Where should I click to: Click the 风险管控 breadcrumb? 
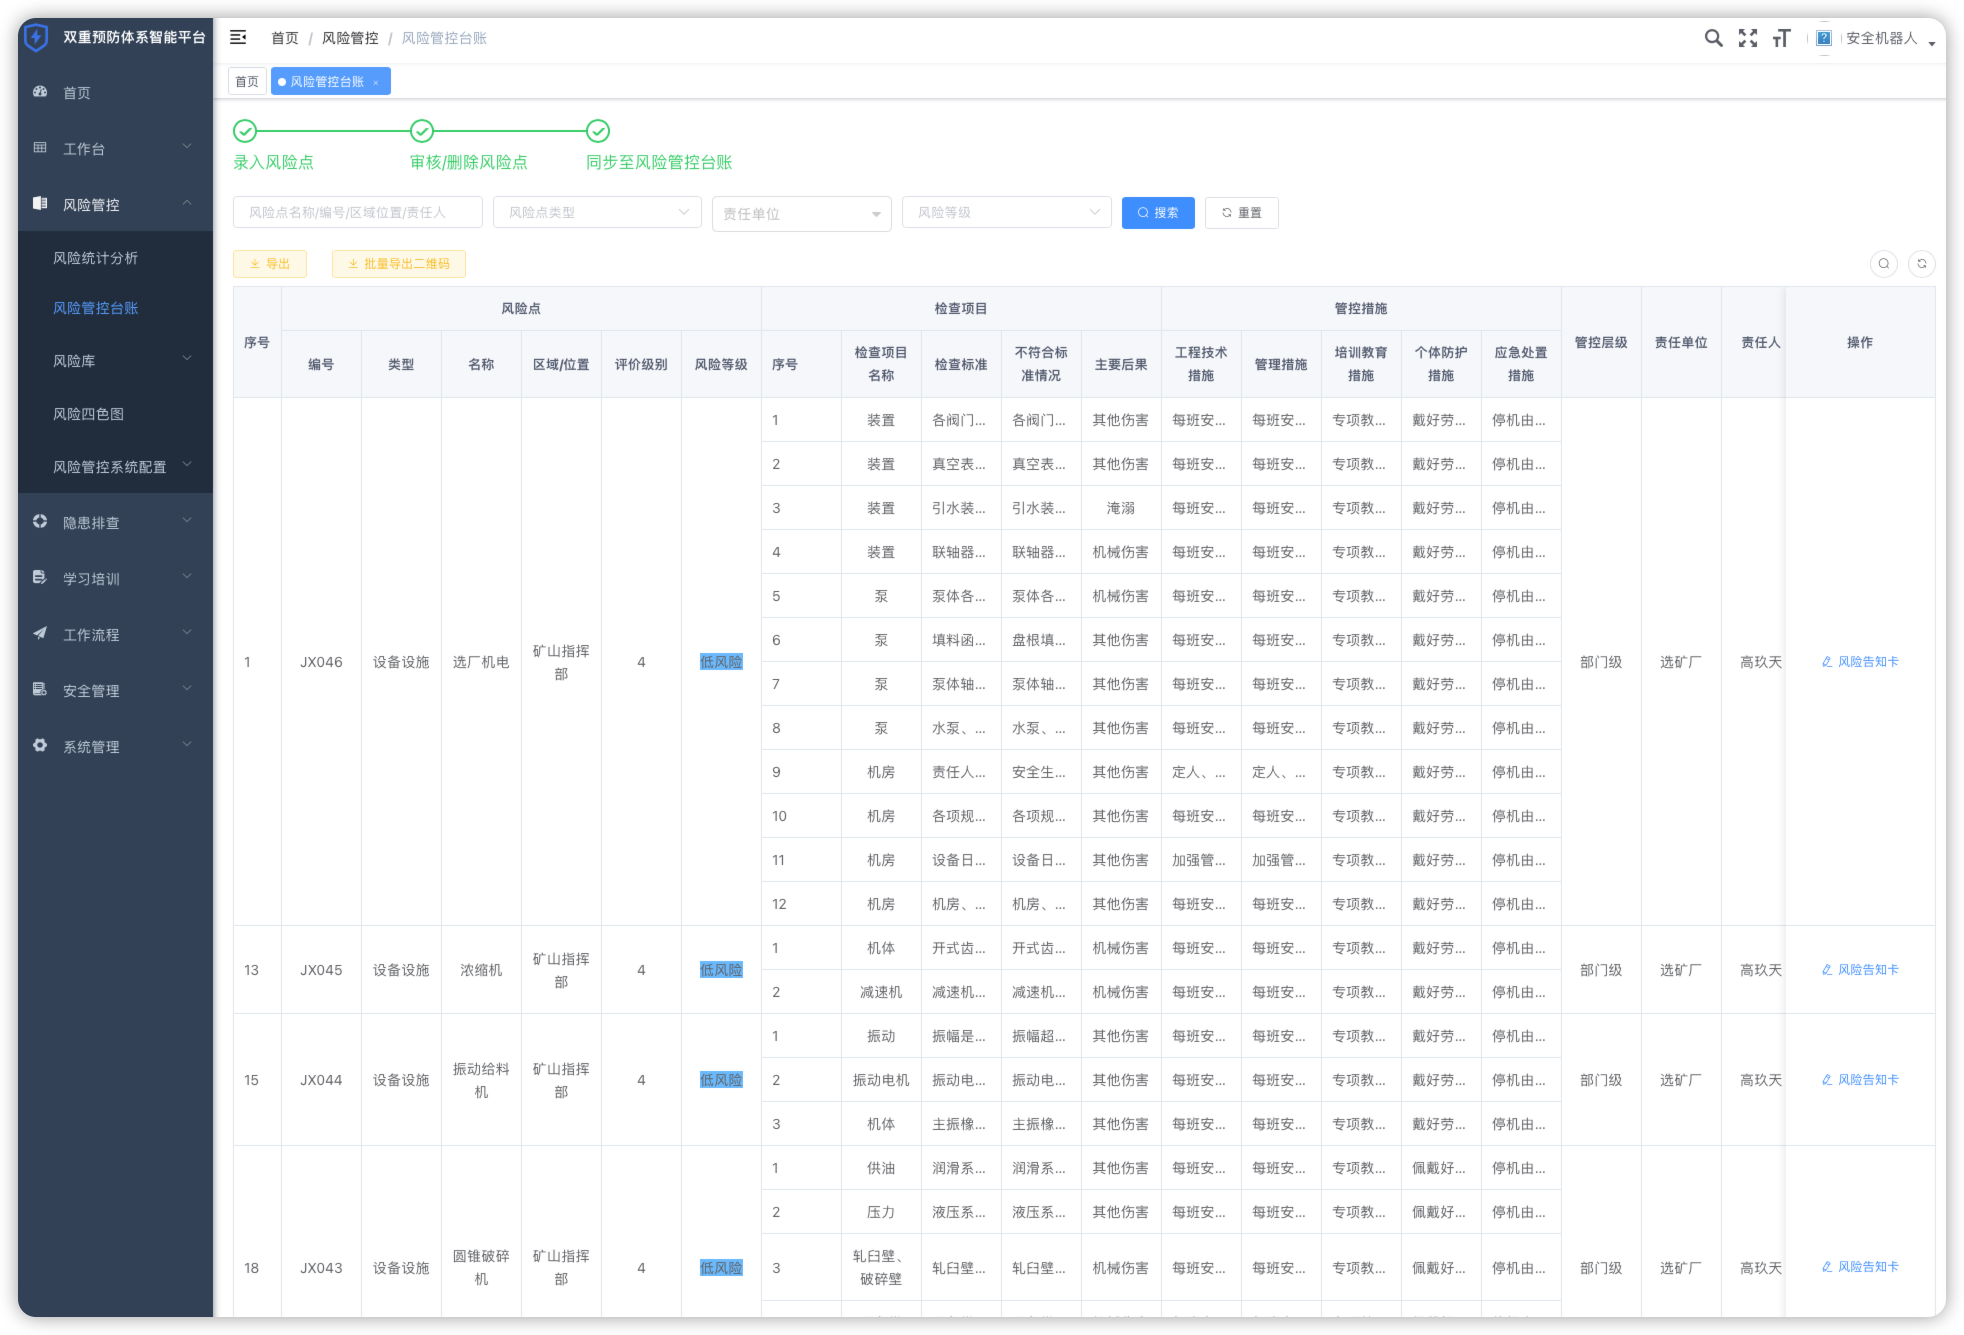tap(350, 38)
